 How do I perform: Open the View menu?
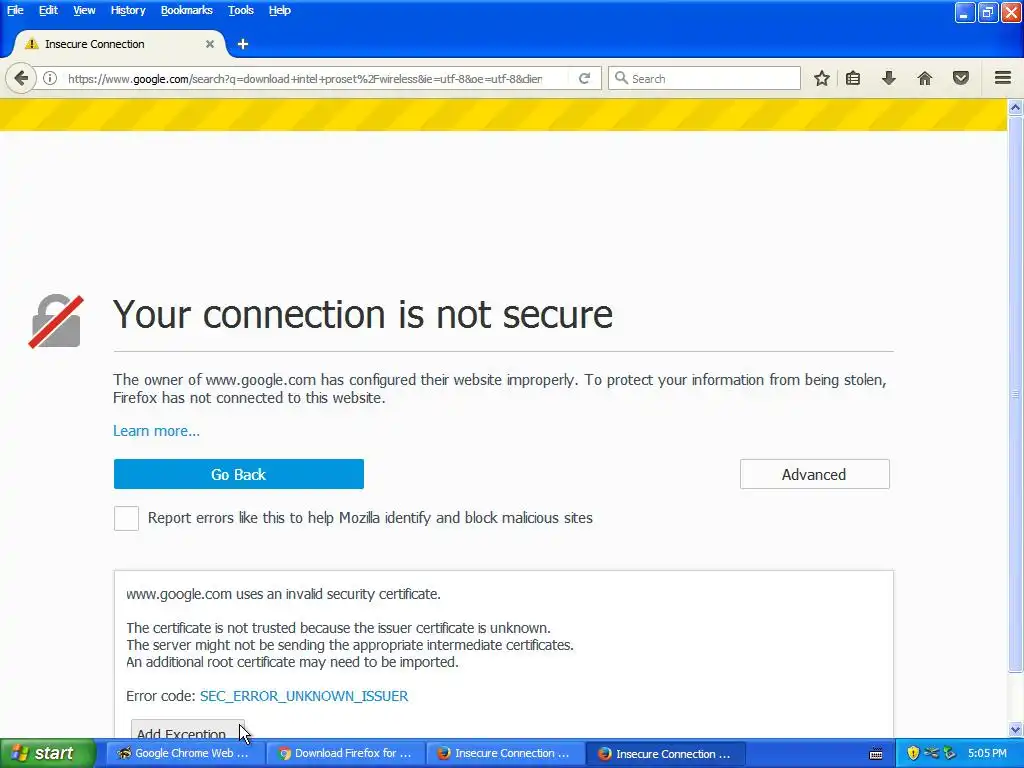[x=84, y=10]
